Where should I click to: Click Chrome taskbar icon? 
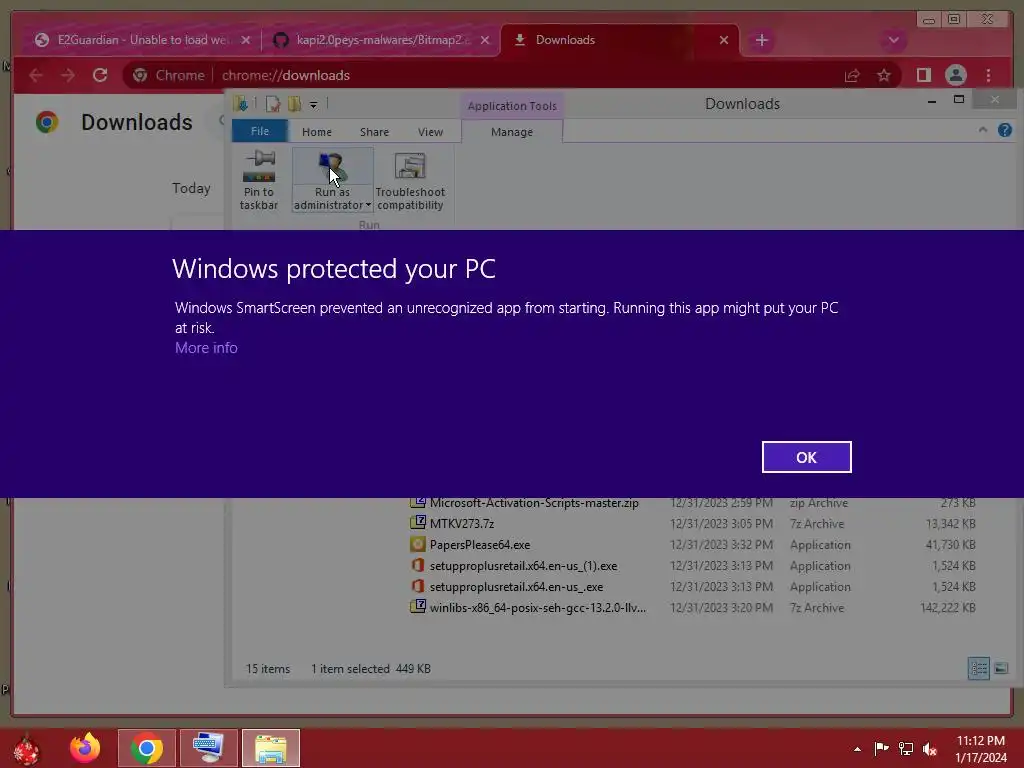146,748
